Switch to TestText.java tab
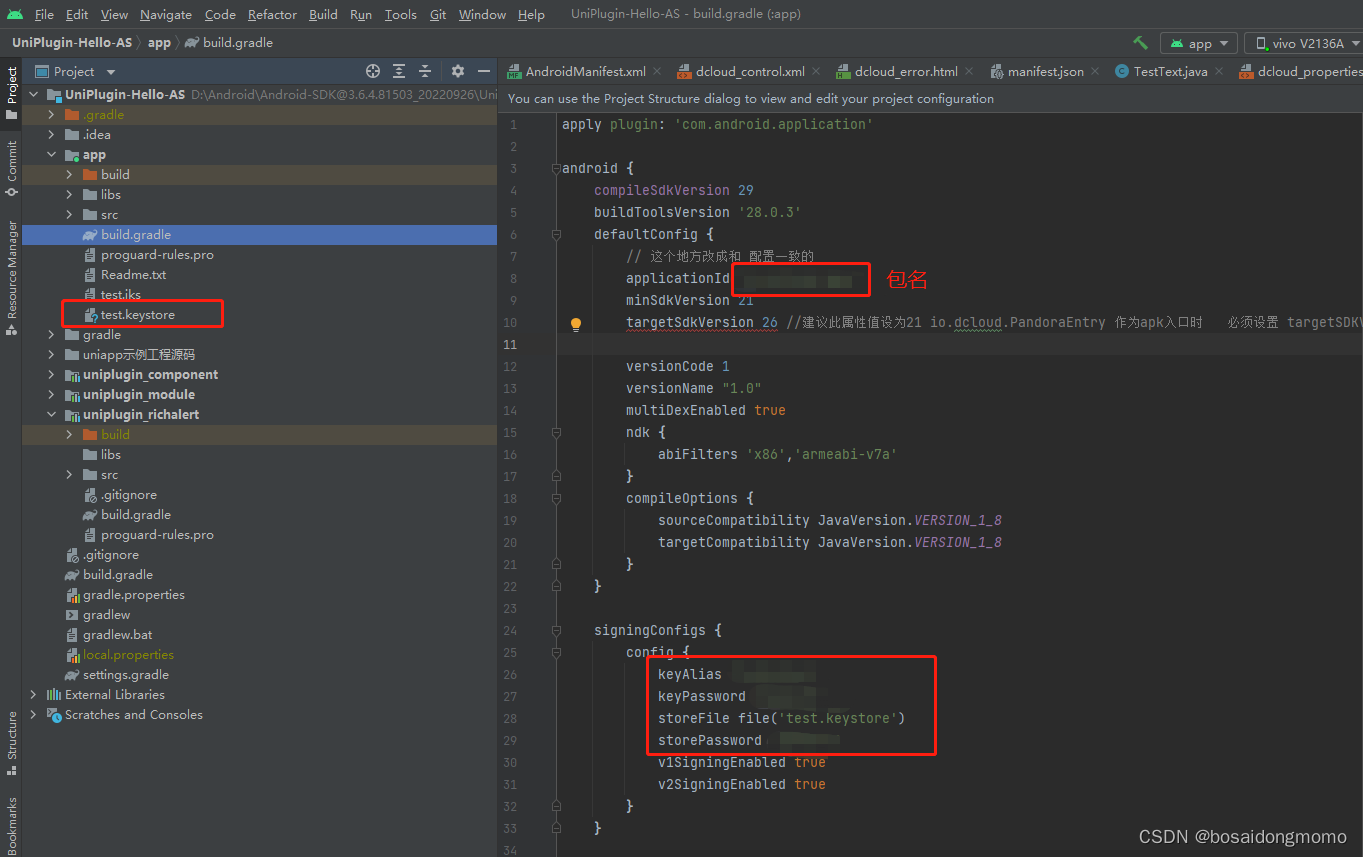 (1170, 71)
